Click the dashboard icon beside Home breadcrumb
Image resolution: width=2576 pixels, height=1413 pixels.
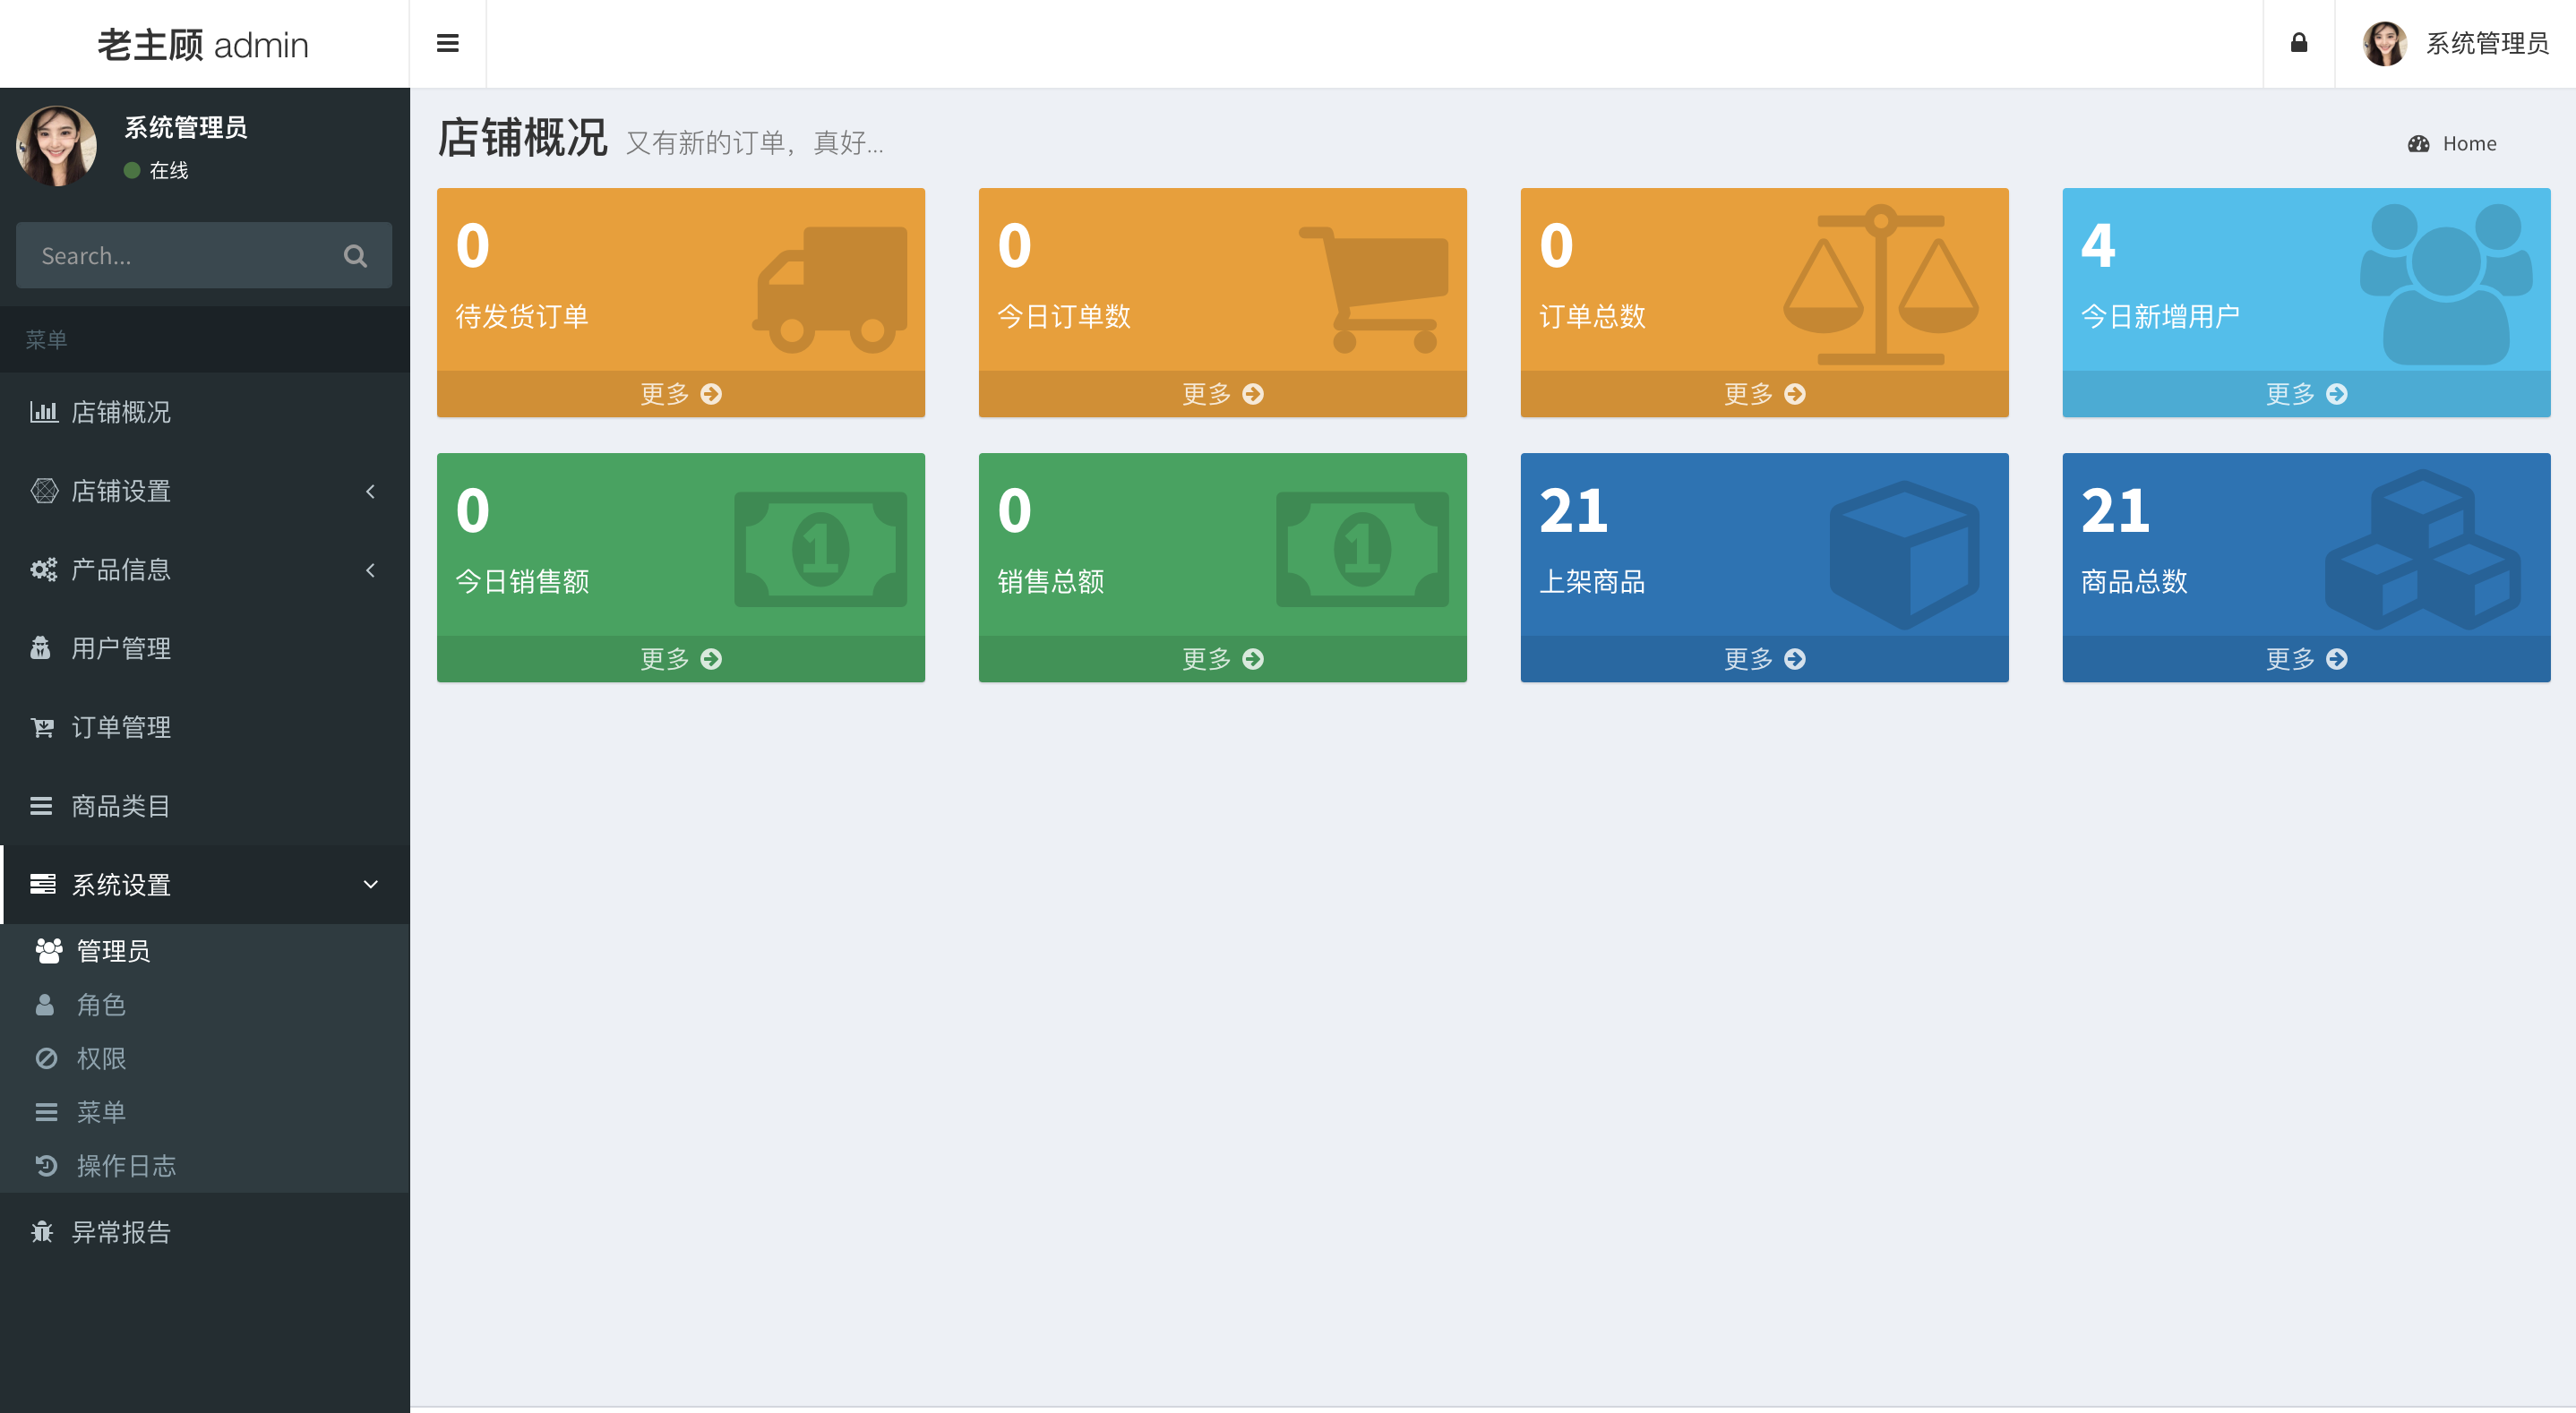tap(2418, 144)
